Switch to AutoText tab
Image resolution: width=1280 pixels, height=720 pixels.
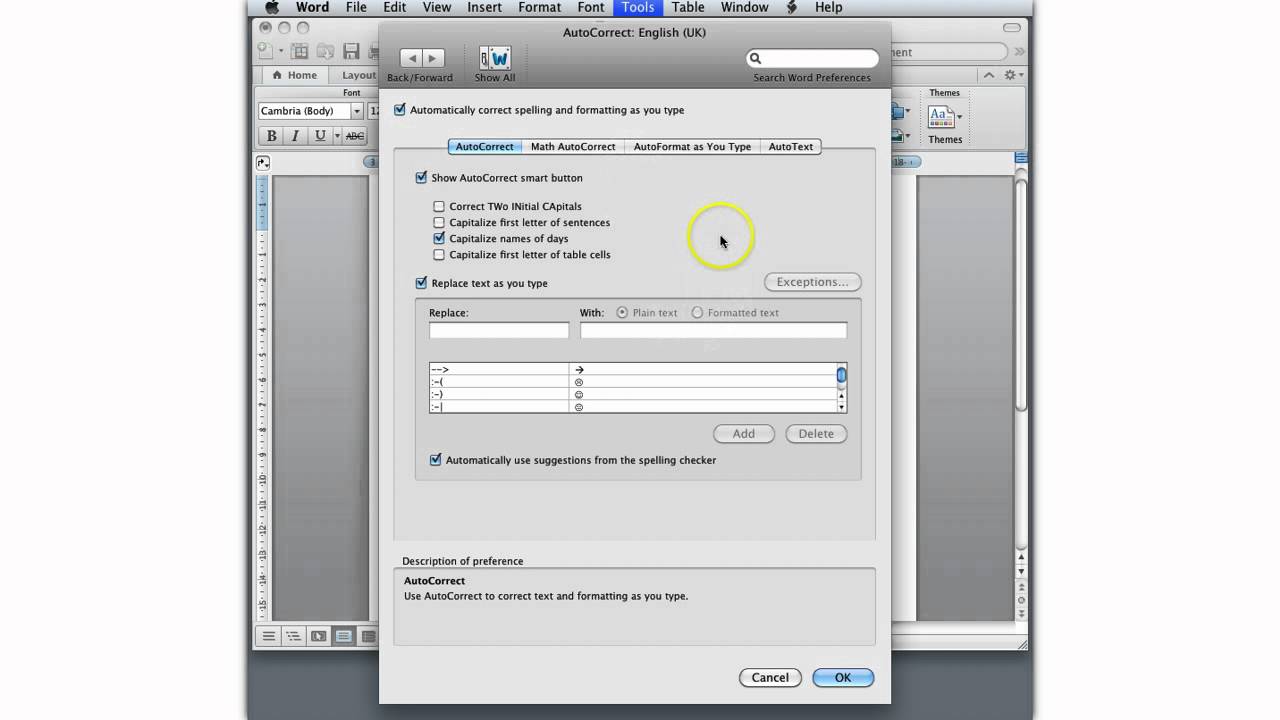[791, 146]
